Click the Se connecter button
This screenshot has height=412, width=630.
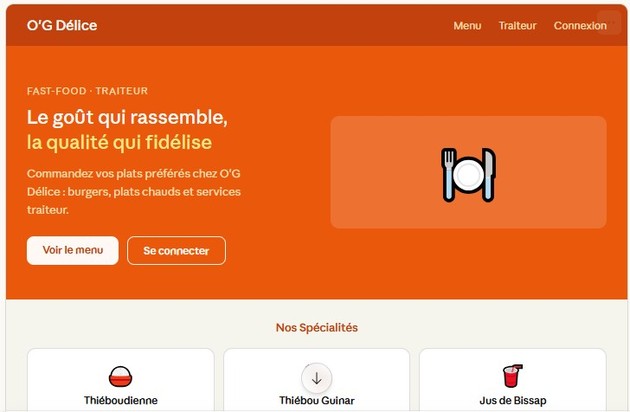click(x=176, y=250)
